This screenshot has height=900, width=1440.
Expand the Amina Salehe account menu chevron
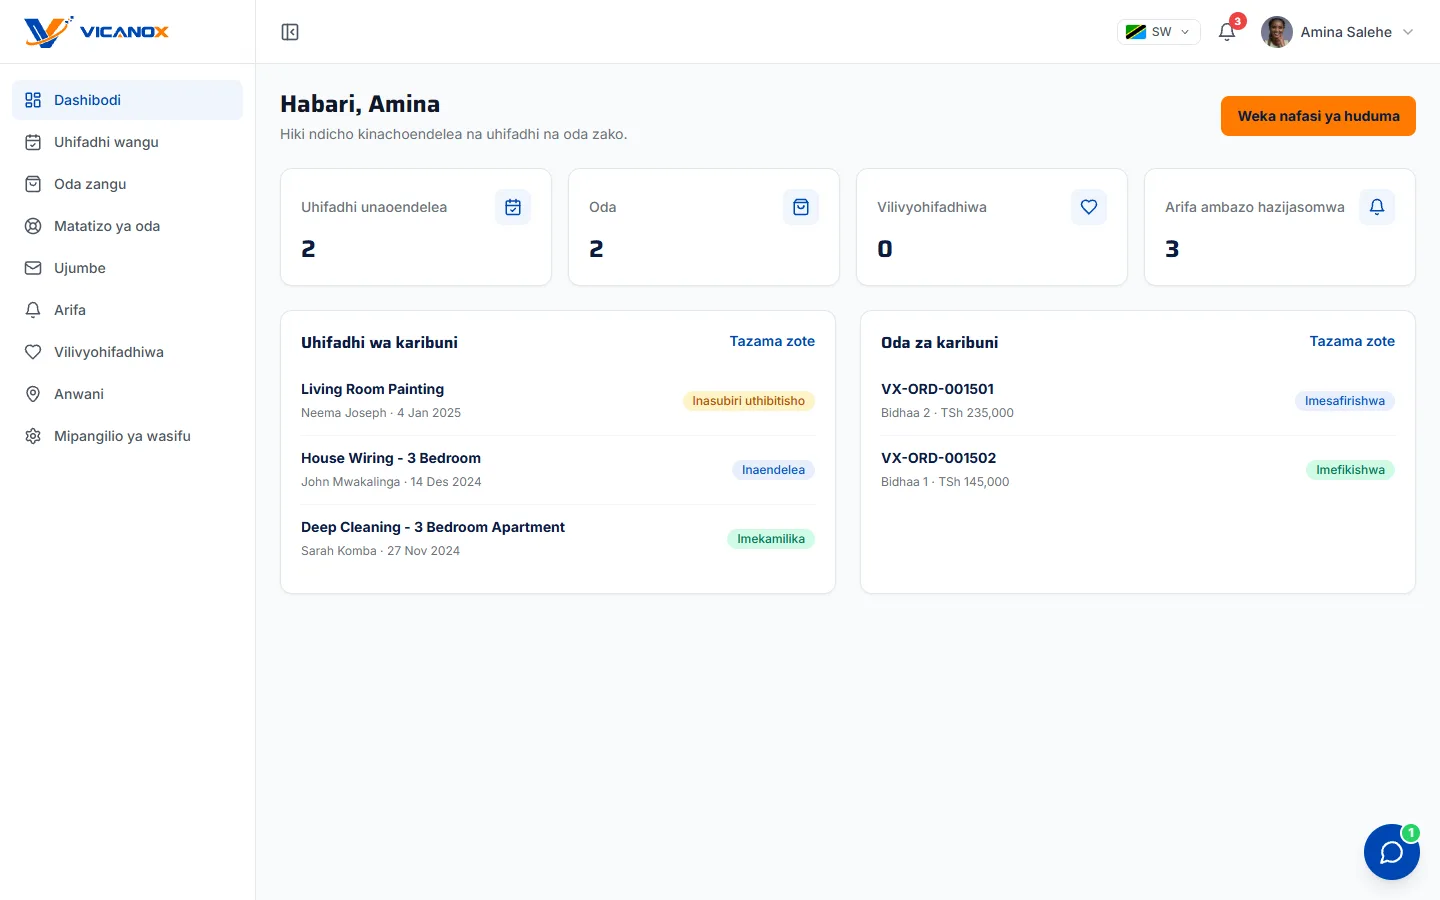1408,32
